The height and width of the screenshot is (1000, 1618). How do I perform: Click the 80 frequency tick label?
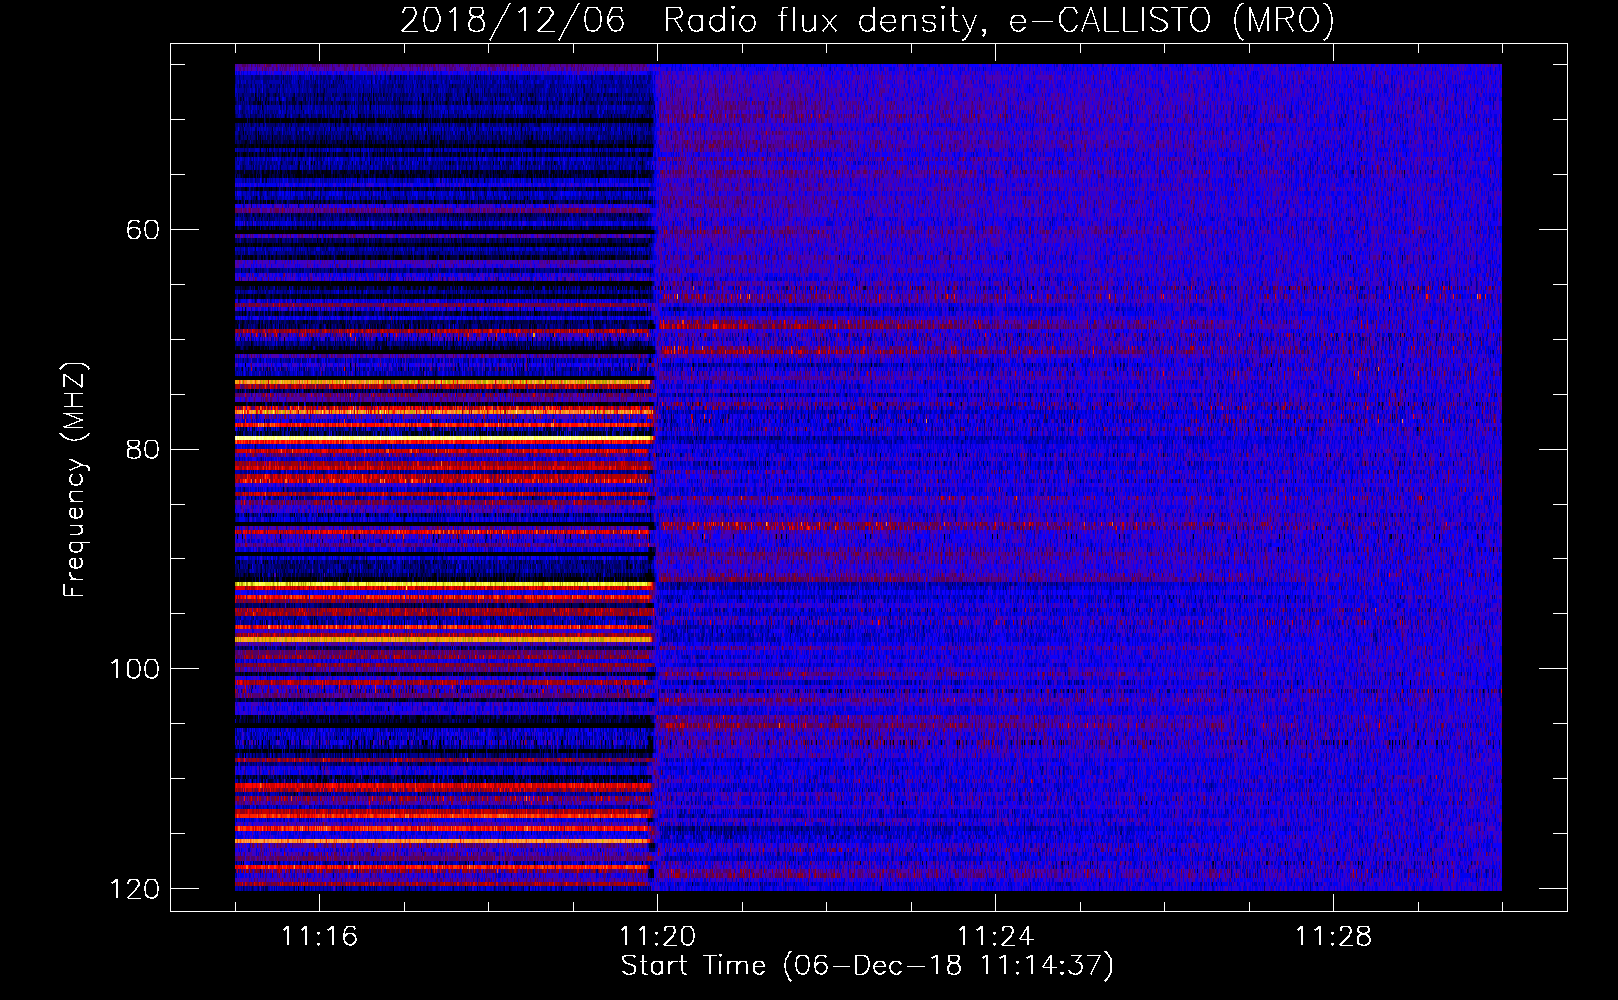143,449
